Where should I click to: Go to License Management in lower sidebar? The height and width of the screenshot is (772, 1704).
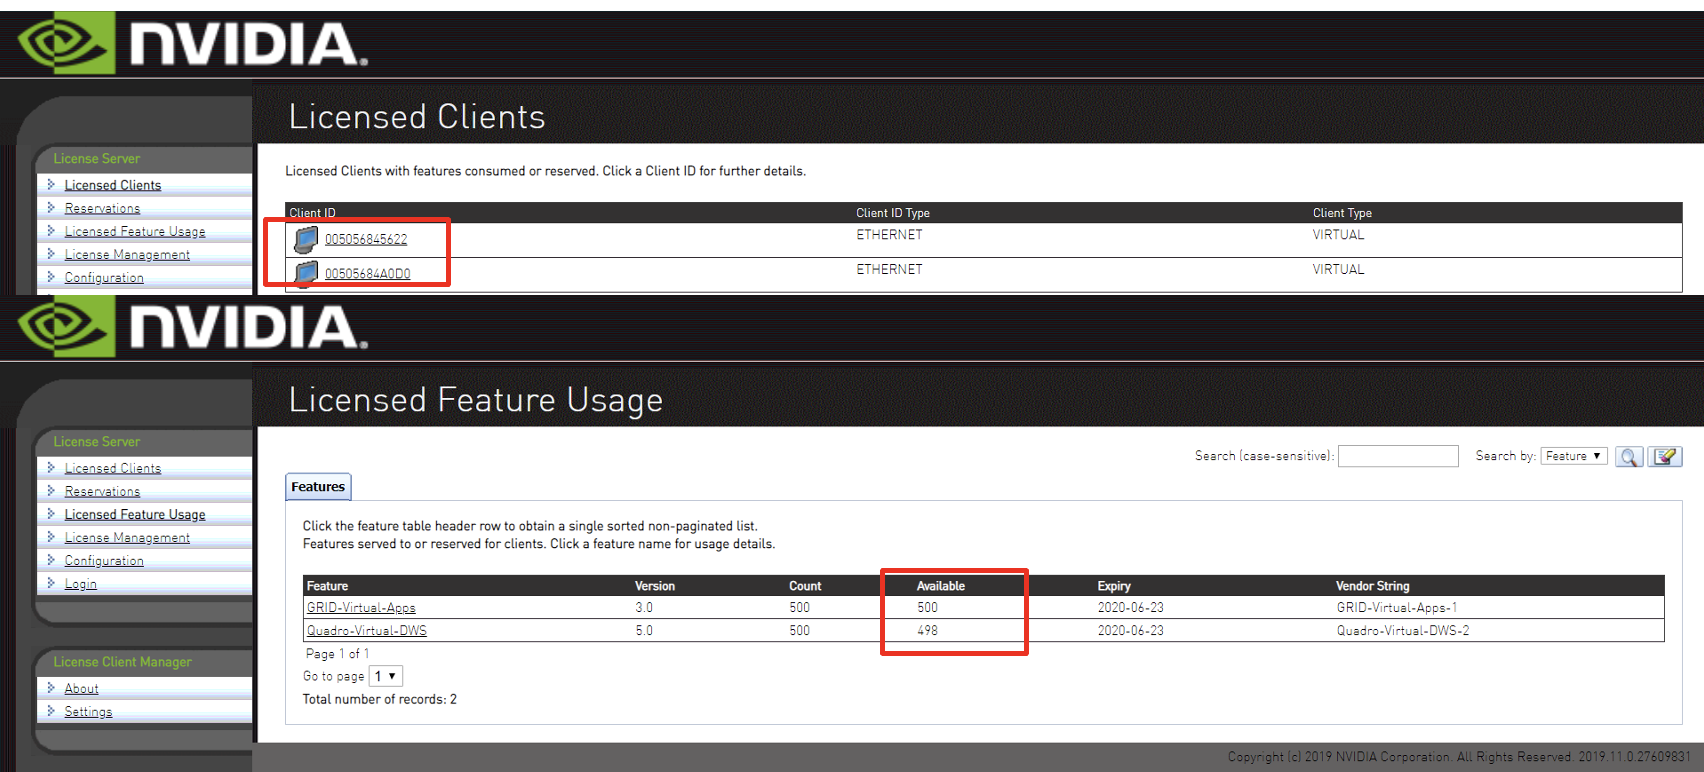click(x=127, y=537)
